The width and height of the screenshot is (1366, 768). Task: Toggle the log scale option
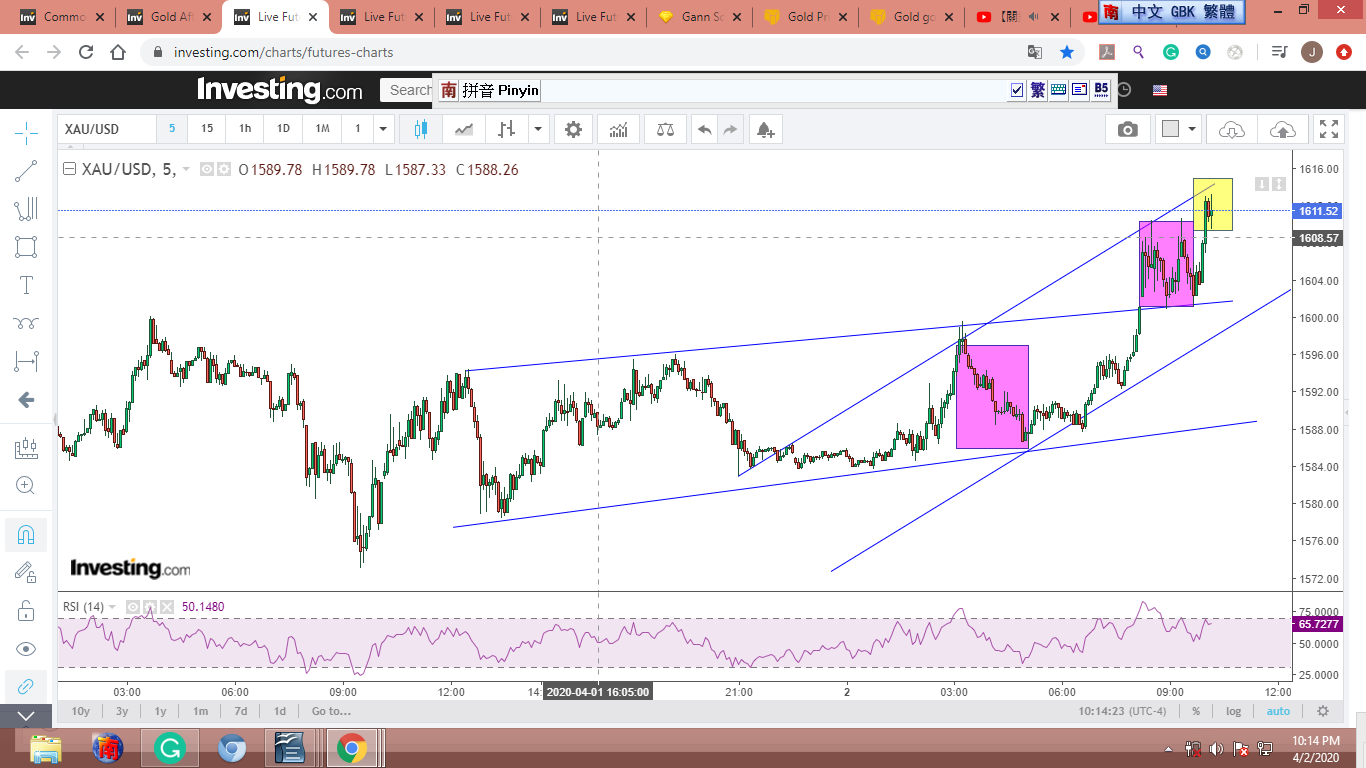[1234, 711]
